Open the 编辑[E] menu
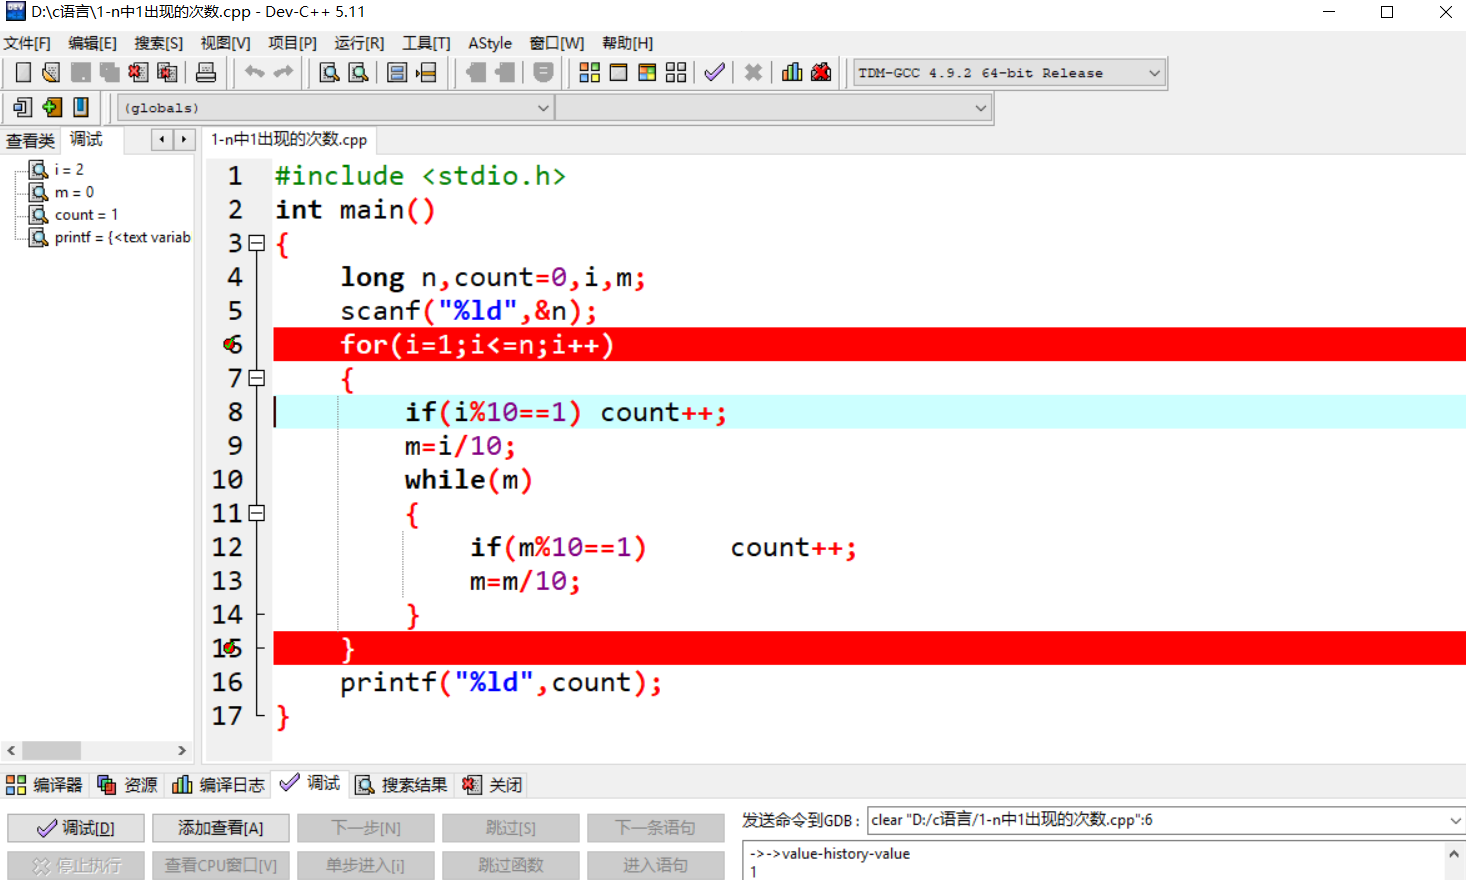Screen dimensions: 1466x880 [x=92, y=43]
